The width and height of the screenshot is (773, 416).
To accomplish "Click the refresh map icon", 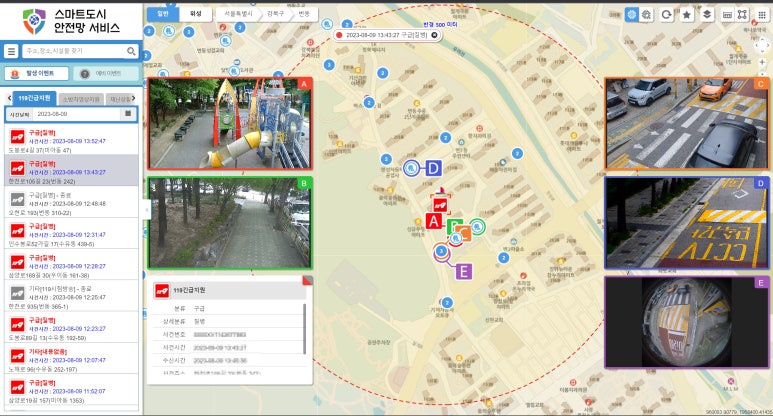I will coord(666,15).
